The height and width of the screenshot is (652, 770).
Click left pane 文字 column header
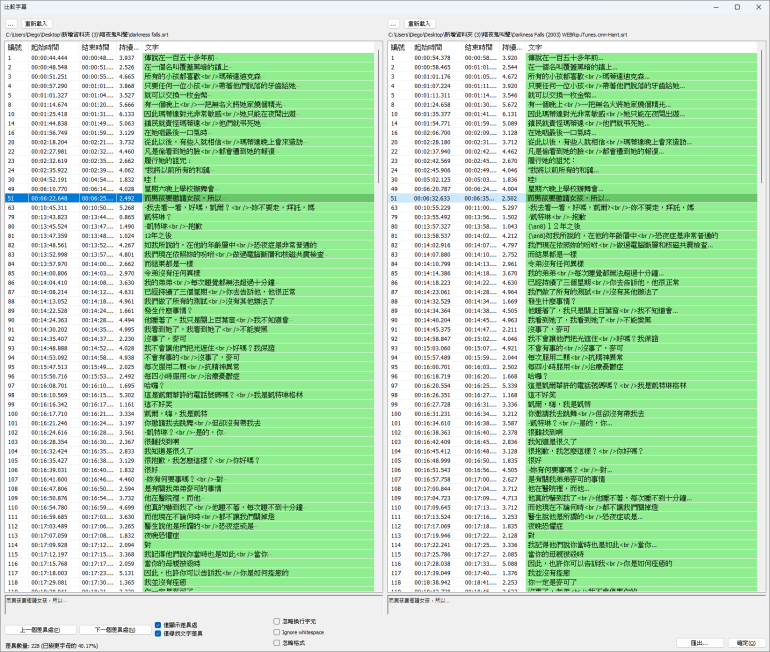[x=258, y=48]
